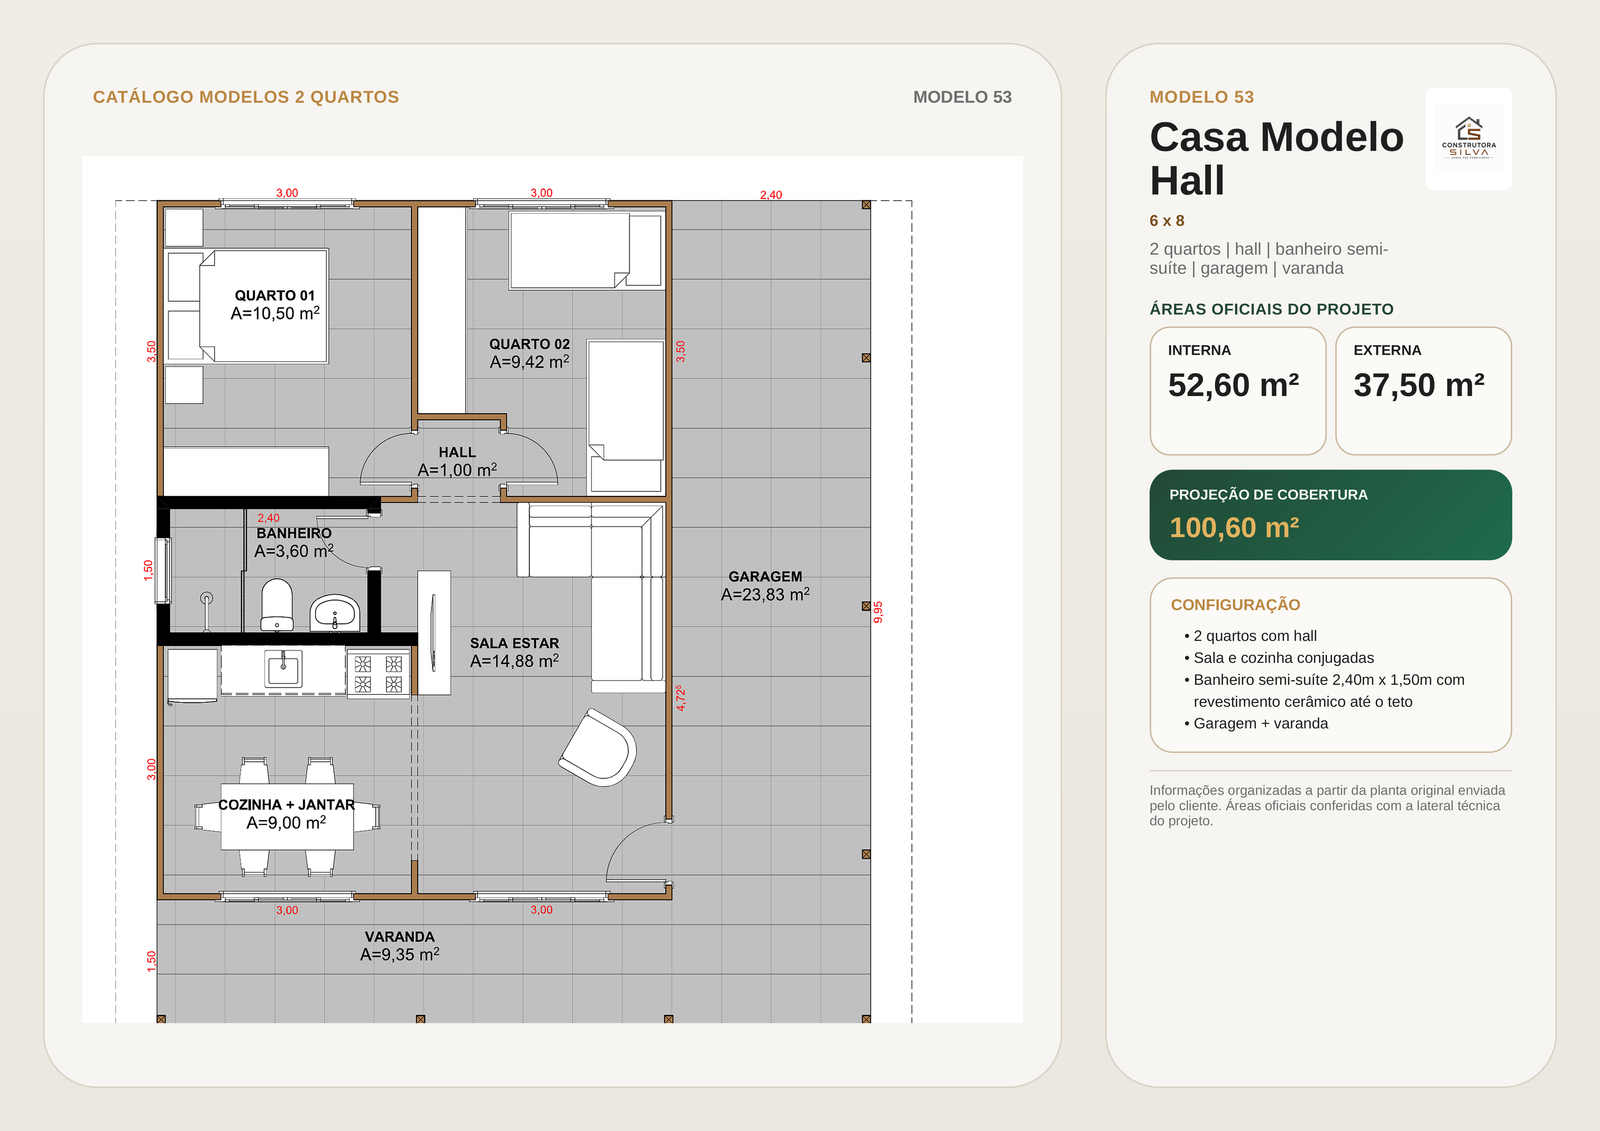The height and width of the screenshot is (1131, 1600).
Task: Select the 'QUARTO 01' room label
Action: pos(275,295)
